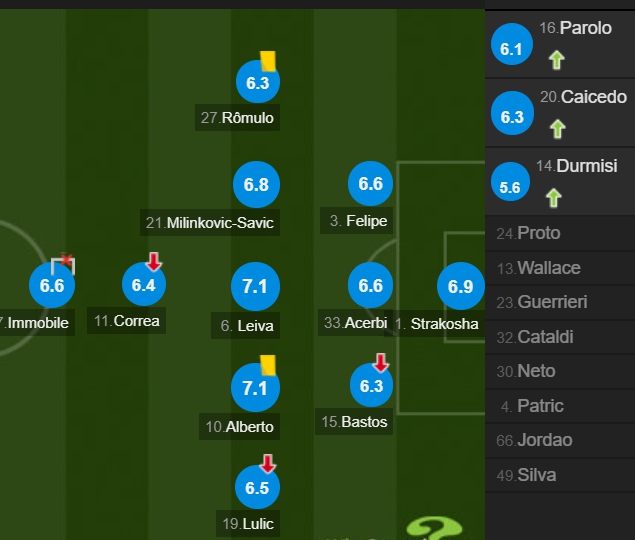This screenshot has width=635, height=540.
Task: Open Strakosha's 6.9 rating bubble
Action: click(x=461, y=286)
